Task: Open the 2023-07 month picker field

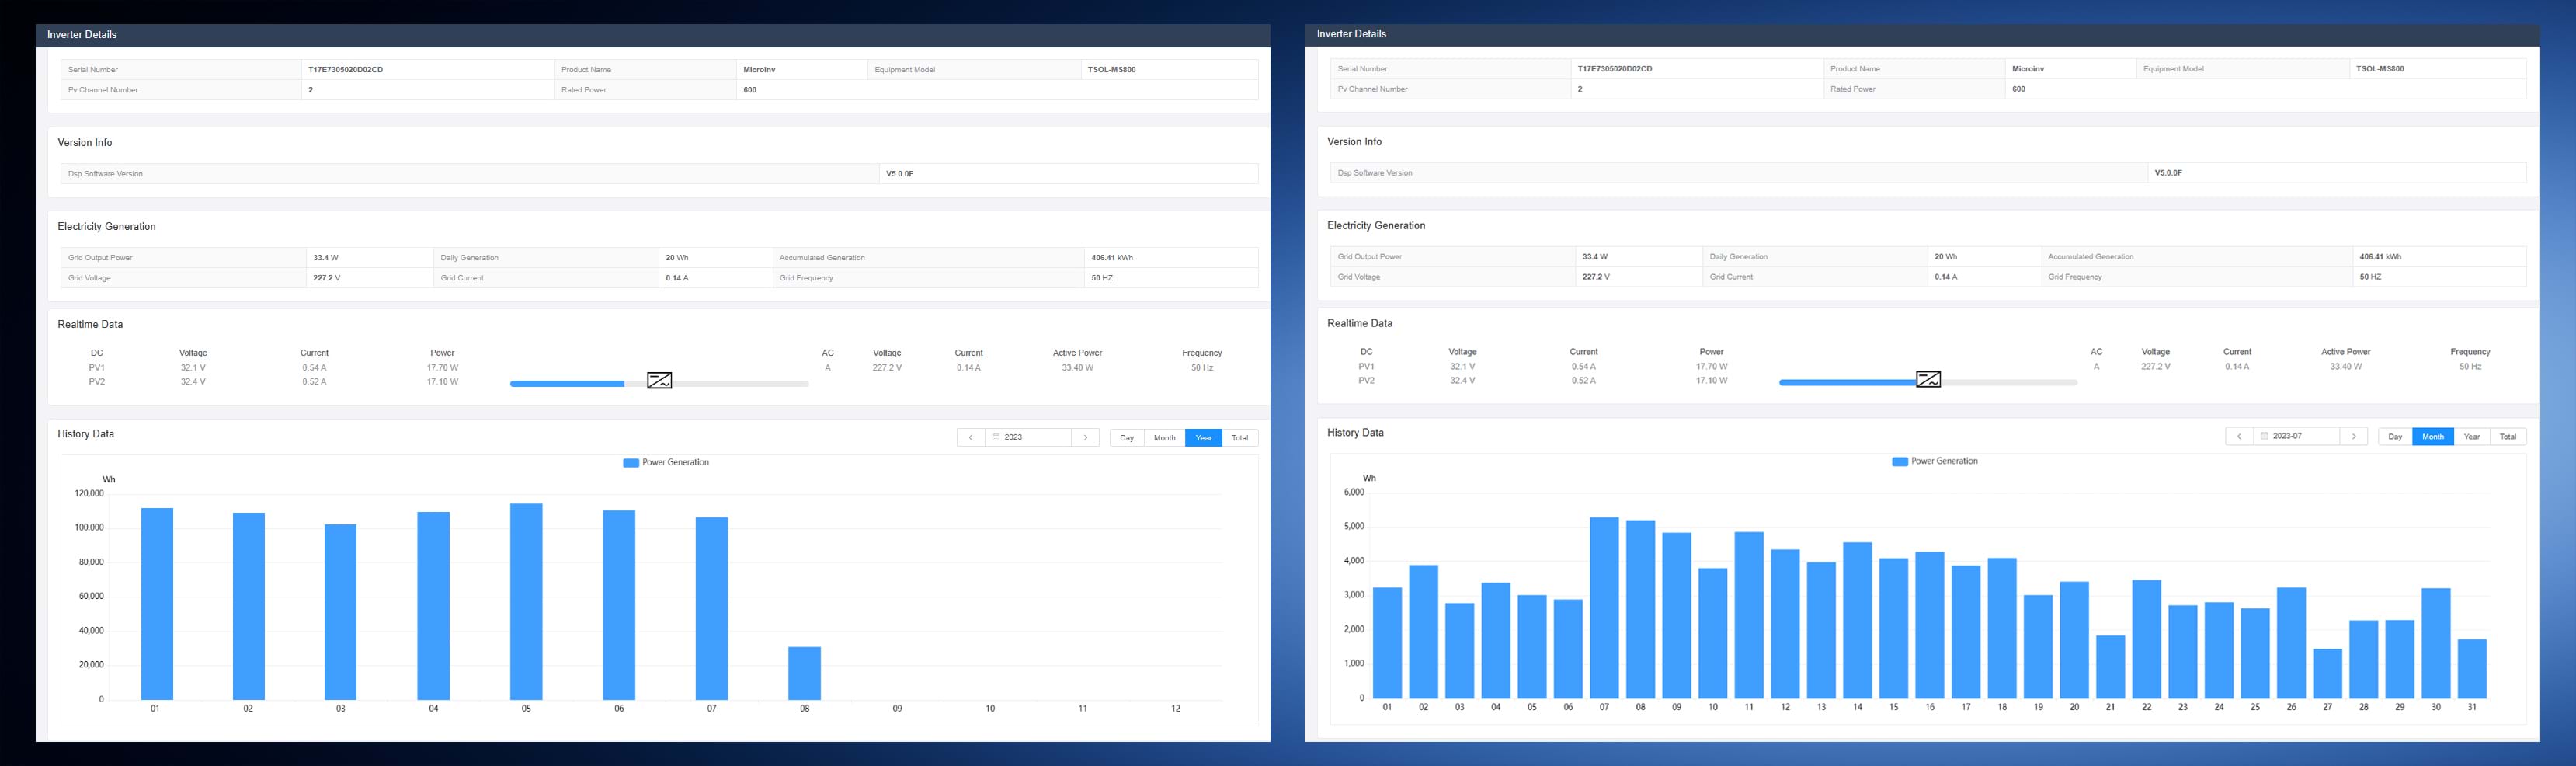Action: point(2300,437)
